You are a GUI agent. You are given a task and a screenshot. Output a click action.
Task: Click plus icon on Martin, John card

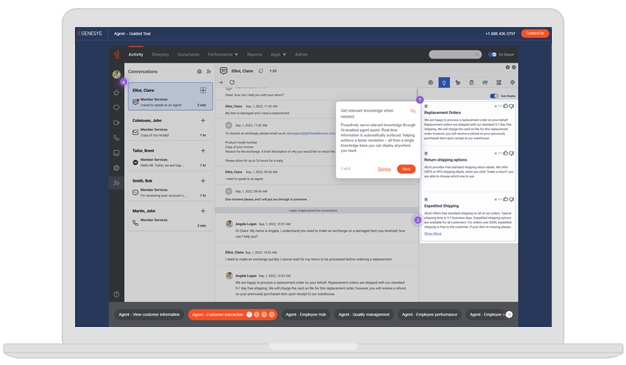click(x=203, y=210)
